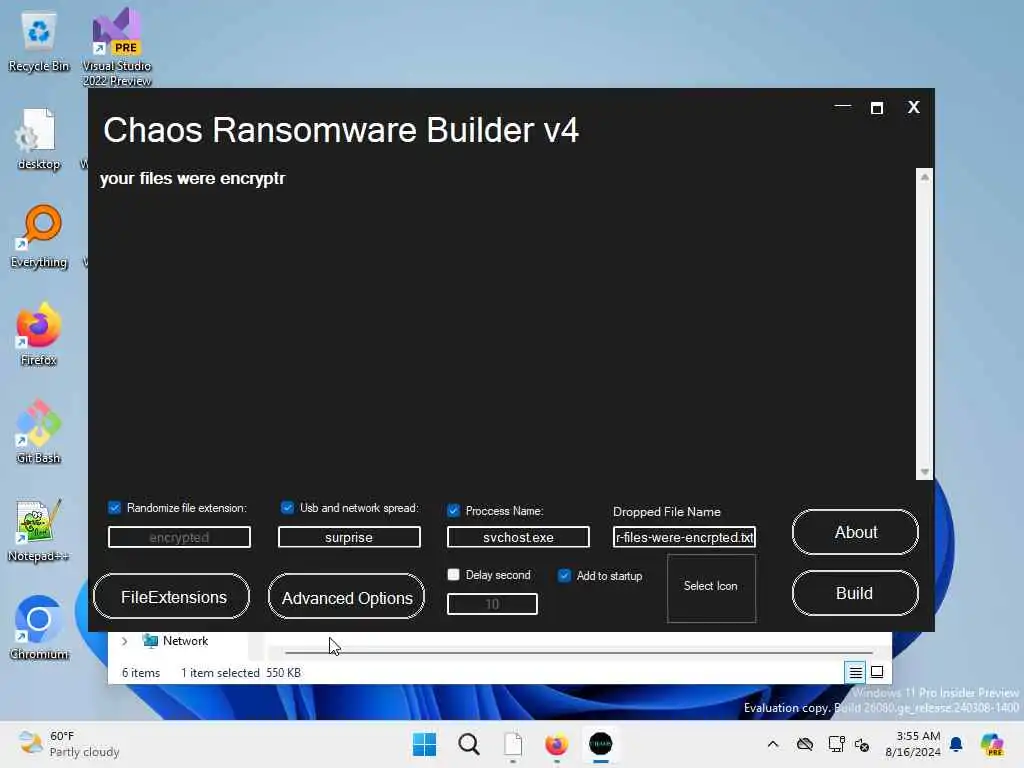Screen dimensions: 1024x768
Task: Launch the Everything search shortcut
Action: 39,236
